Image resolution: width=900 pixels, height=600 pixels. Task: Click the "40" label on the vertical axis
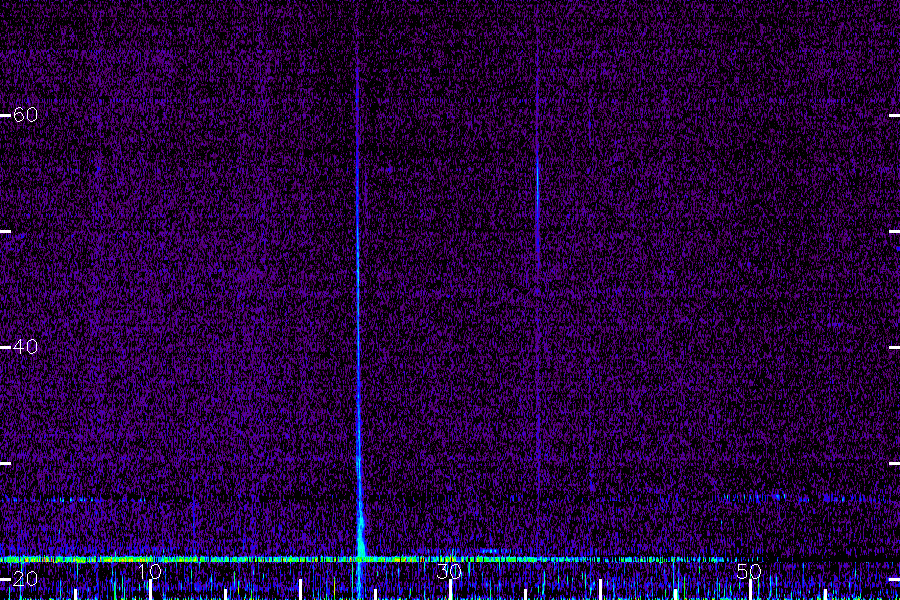(x=25, y=347)
